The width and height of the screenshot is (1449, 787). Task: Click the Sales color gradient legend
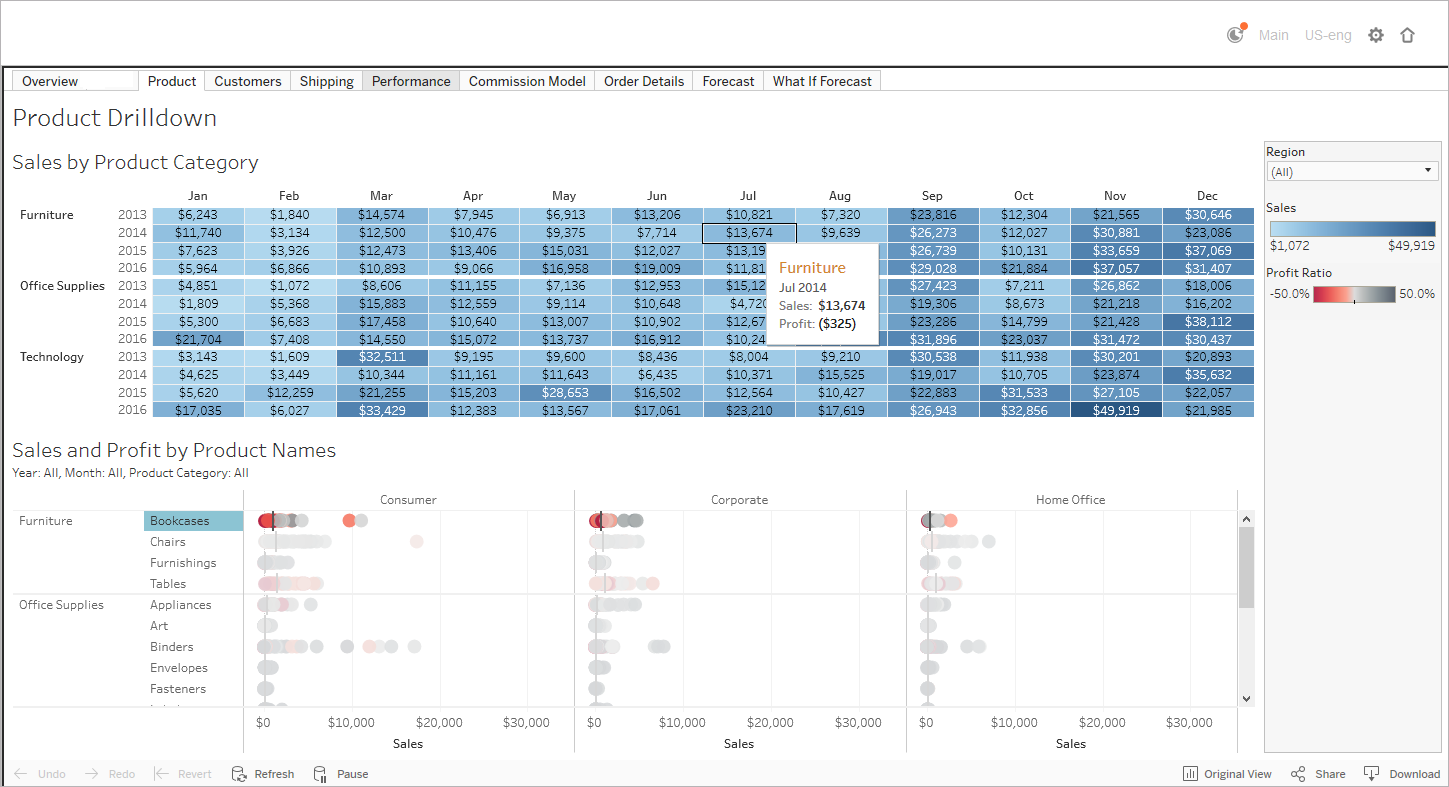click(x=1352, y=228)
